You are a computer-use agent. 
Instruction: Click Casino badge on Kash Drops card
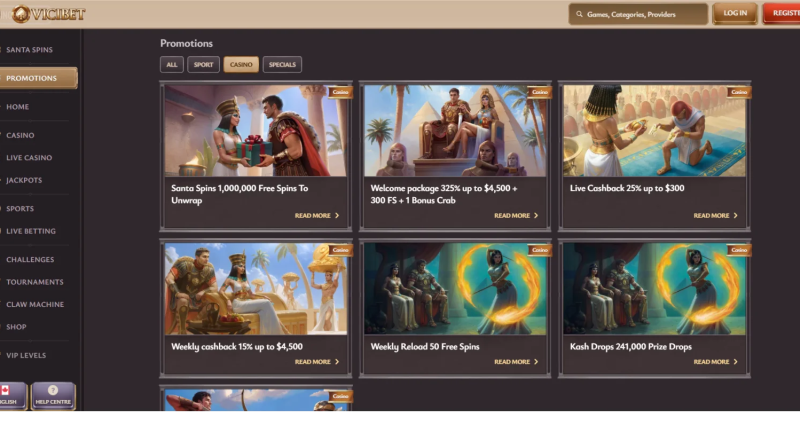[739, 250]
